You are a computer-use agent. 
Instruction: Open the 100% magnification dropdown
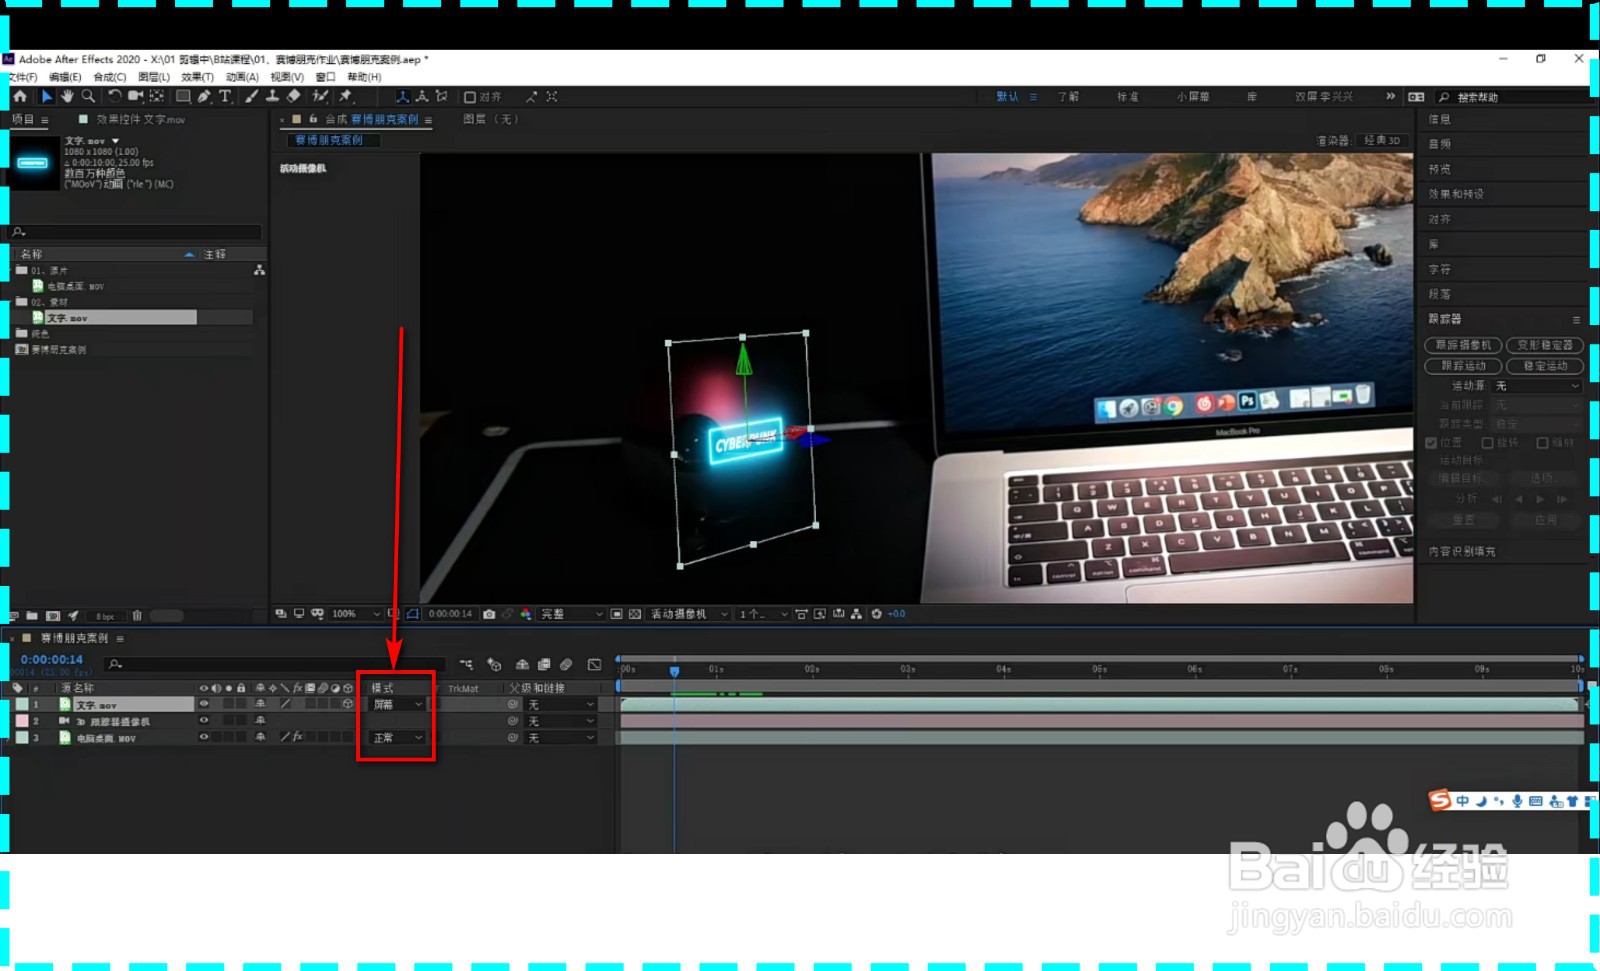tap(356, 614)
